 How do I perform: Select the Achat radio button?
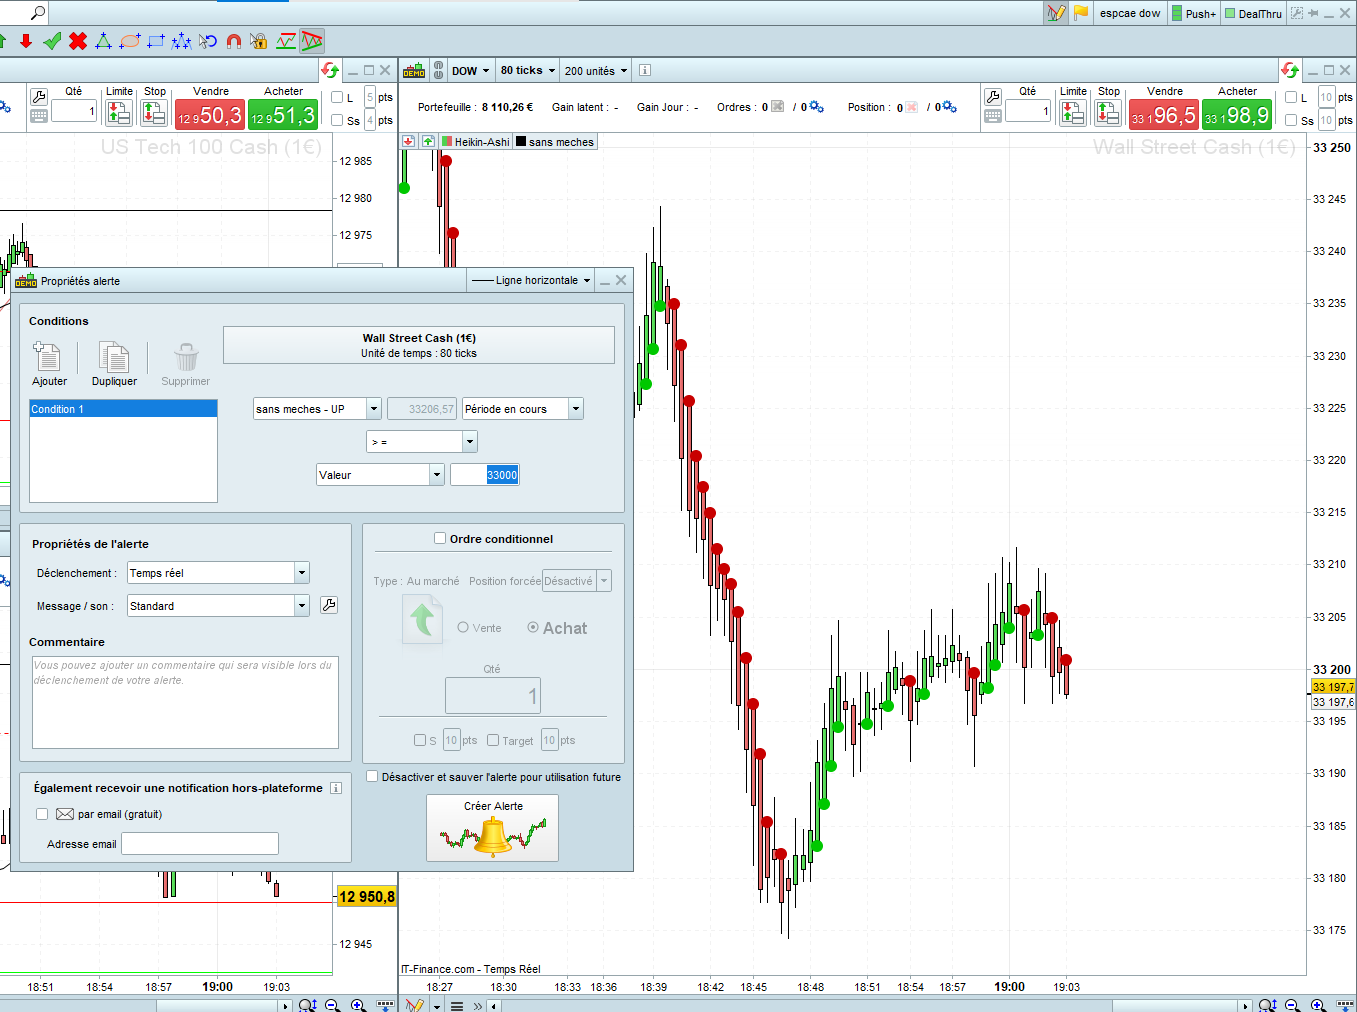(533, 627)
